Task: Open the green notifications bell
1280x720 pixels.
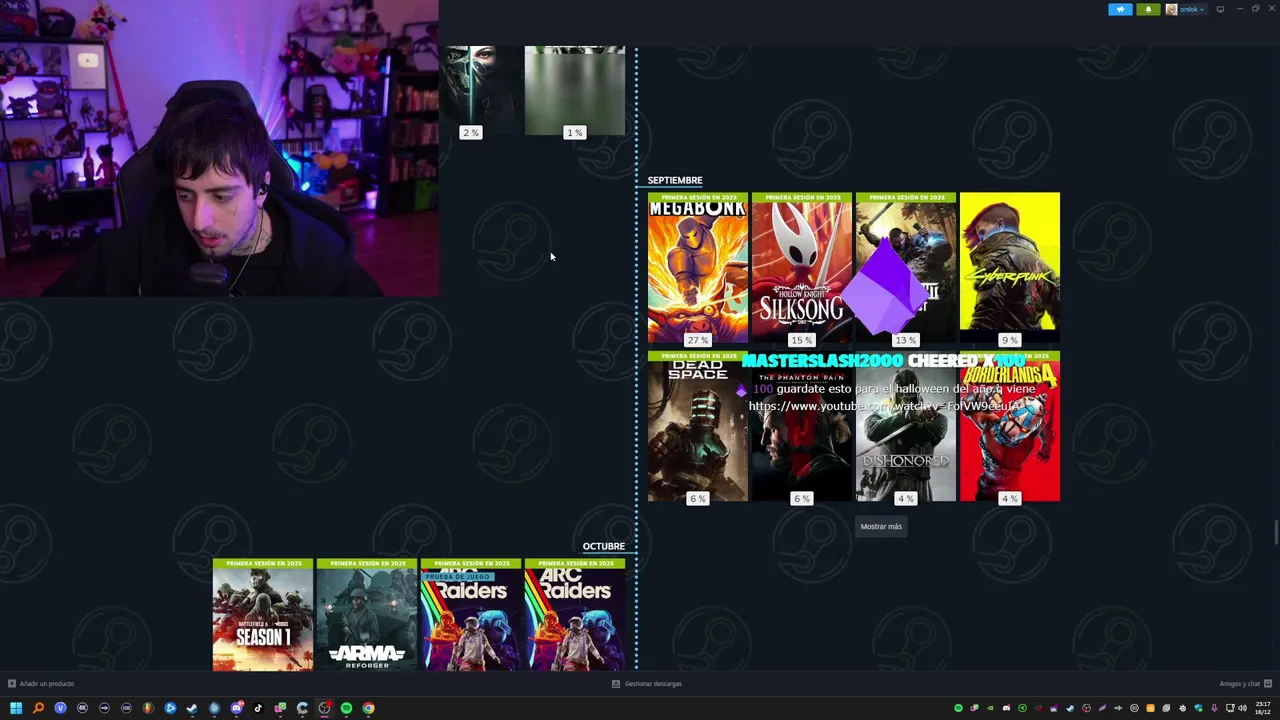Action: 1148,9
